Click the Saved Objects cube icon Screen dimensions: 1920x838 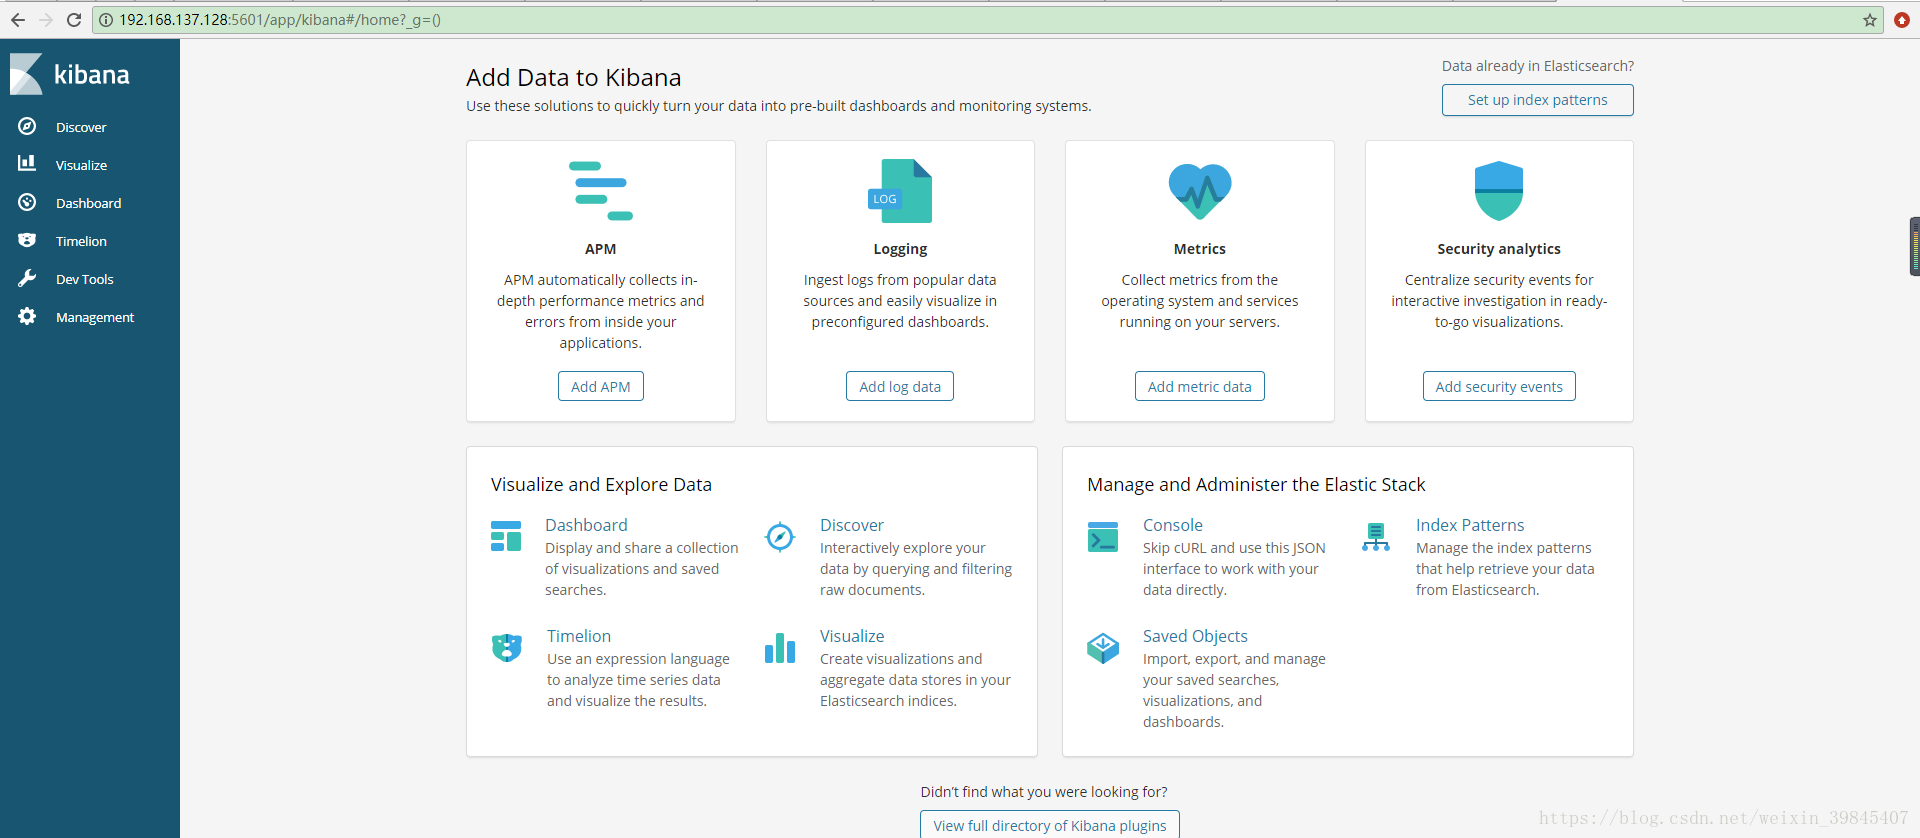1103,648
